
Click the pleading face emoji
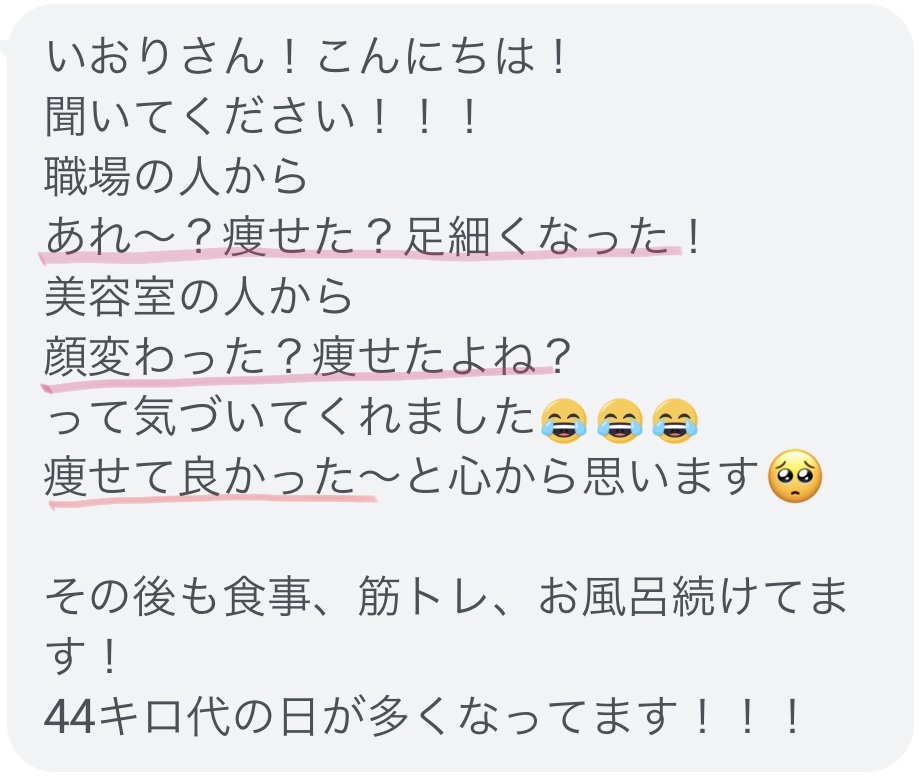coord(795,476)
